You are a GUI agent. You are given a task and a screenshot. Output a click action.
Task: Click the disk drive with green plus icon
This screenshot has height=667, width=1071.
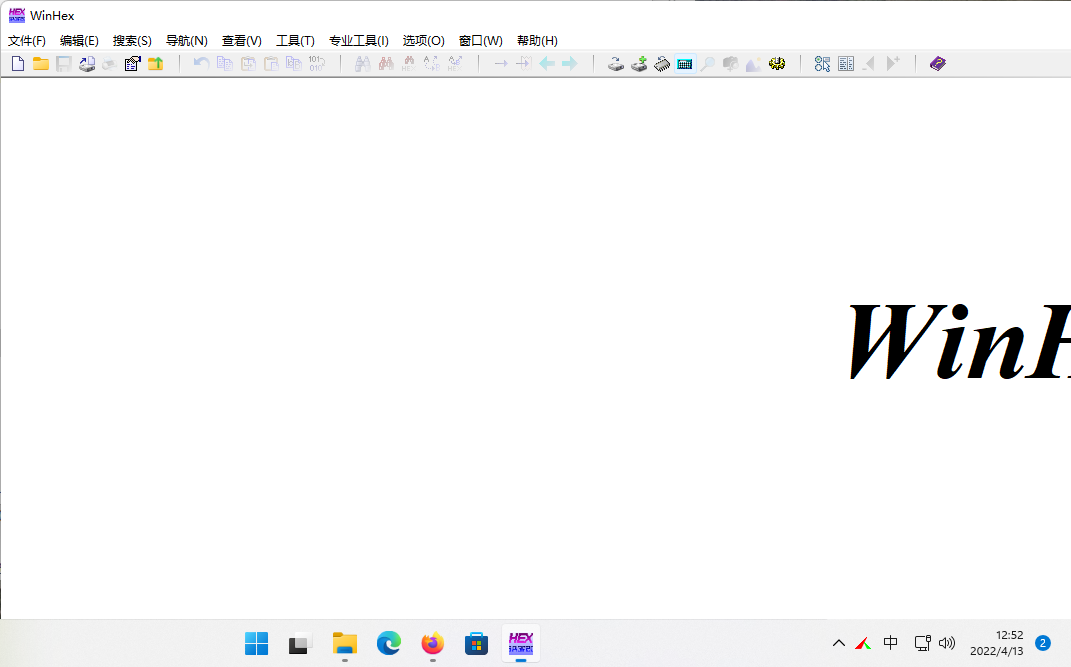coord(639,64)
